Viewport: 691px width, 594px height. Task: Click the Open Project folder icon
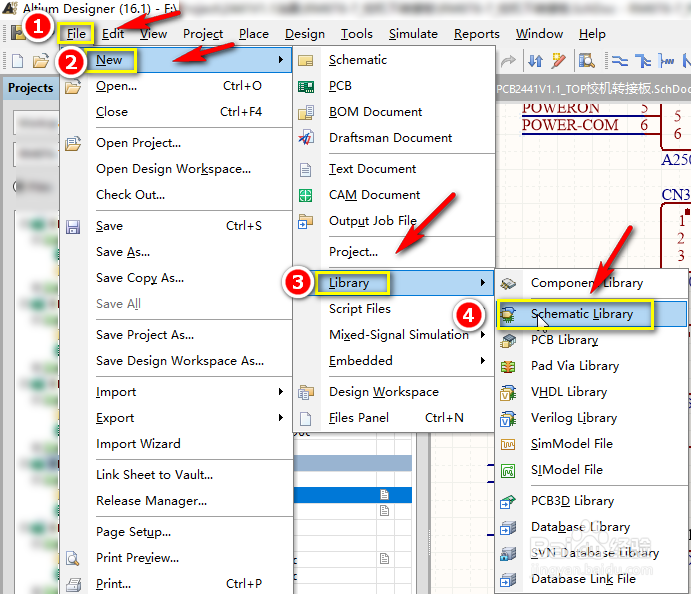coord(73,143)
